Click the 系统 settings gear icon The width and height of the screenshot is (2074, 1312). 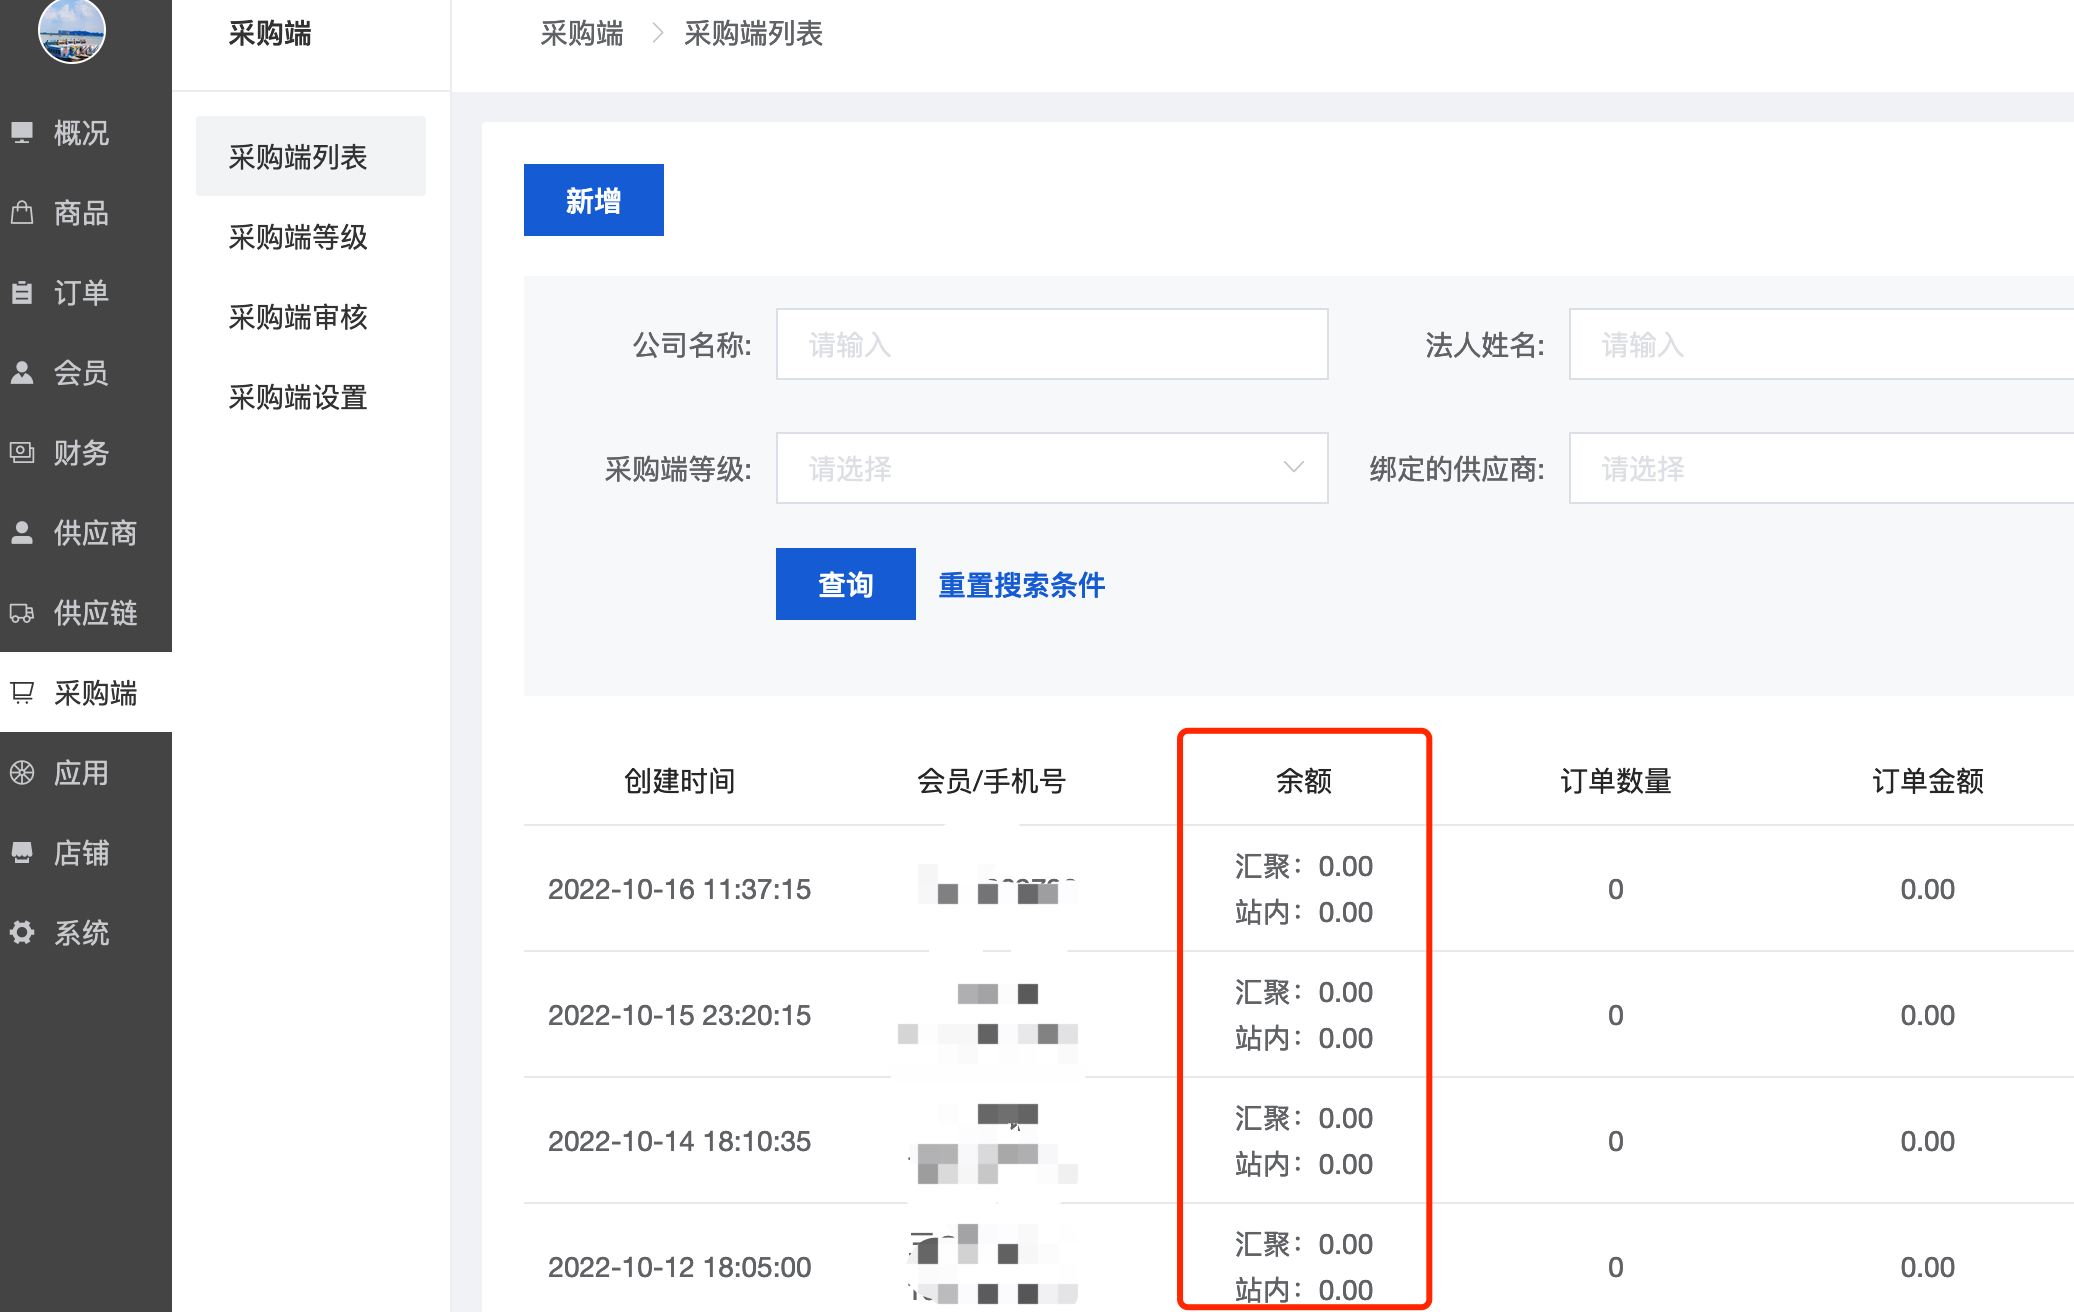tap(22, 932)
